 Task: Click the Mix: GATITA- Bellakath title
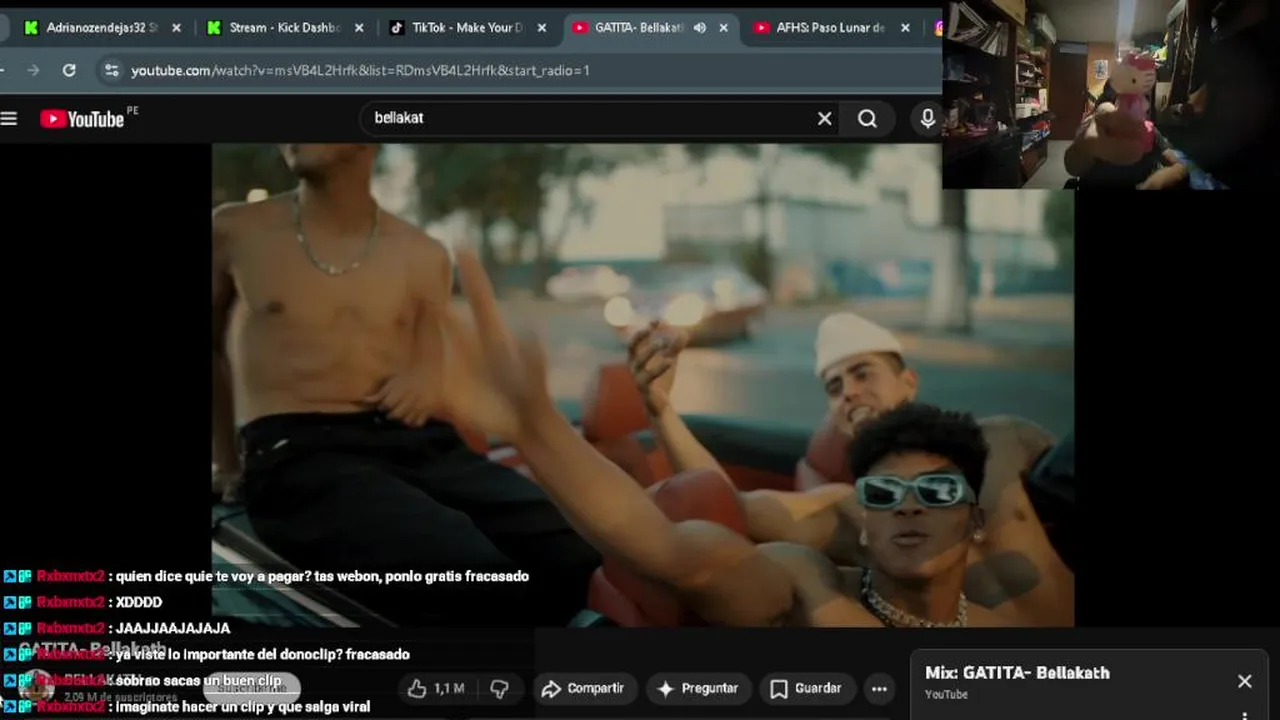(1017, 673)
